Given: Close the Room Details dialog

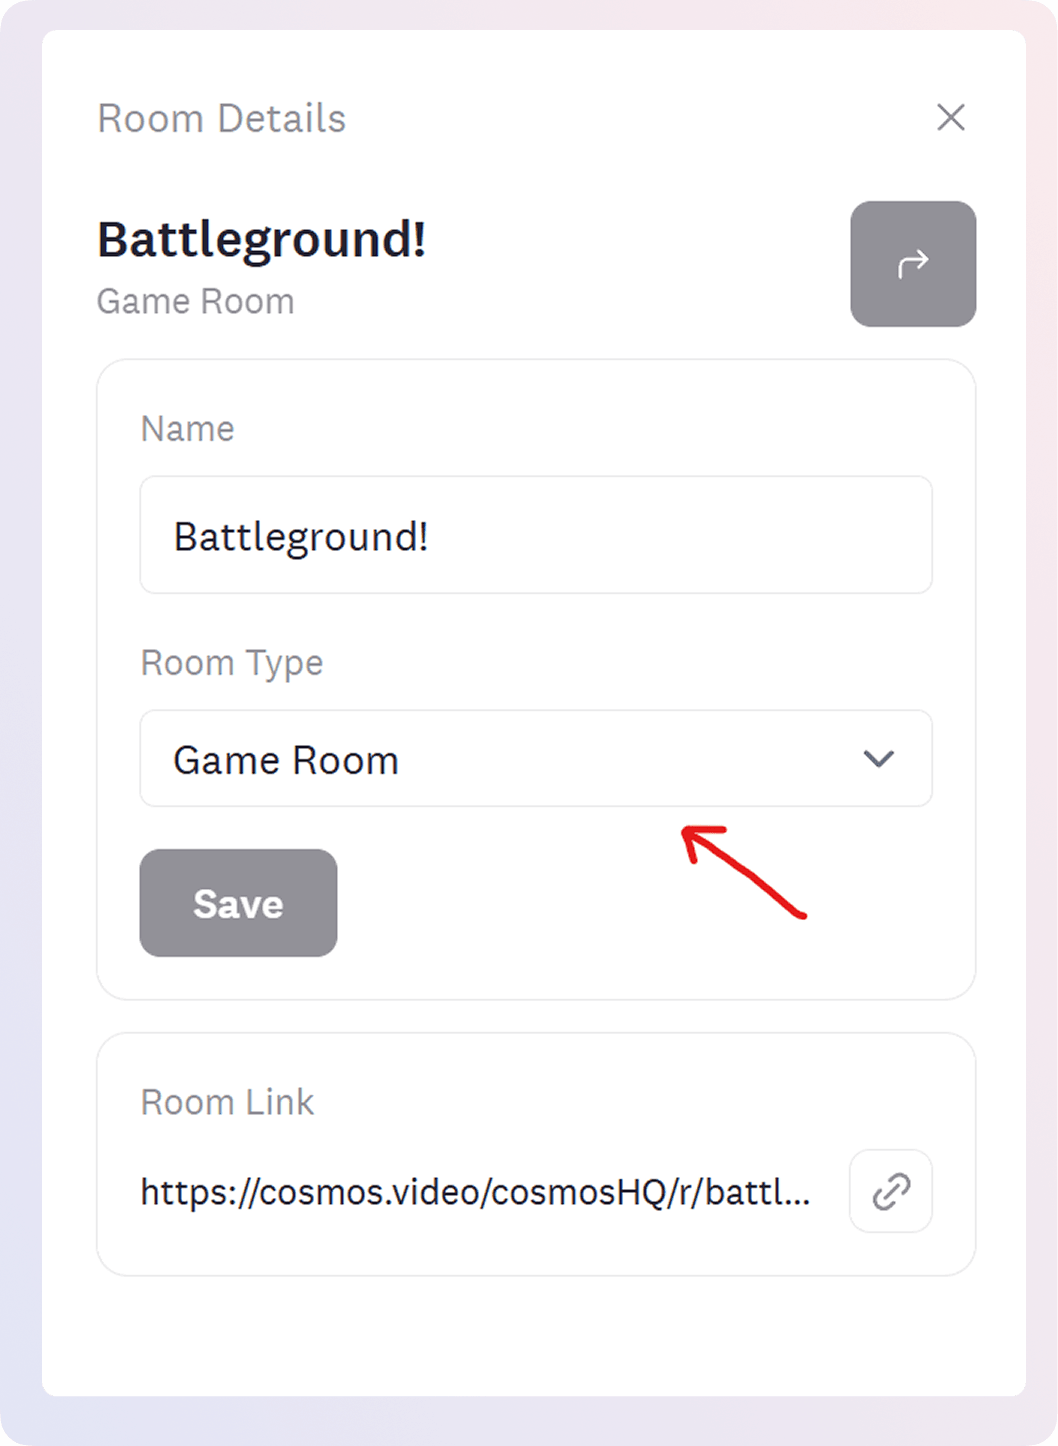Looking at the screenshot, I should coord(951,117).
